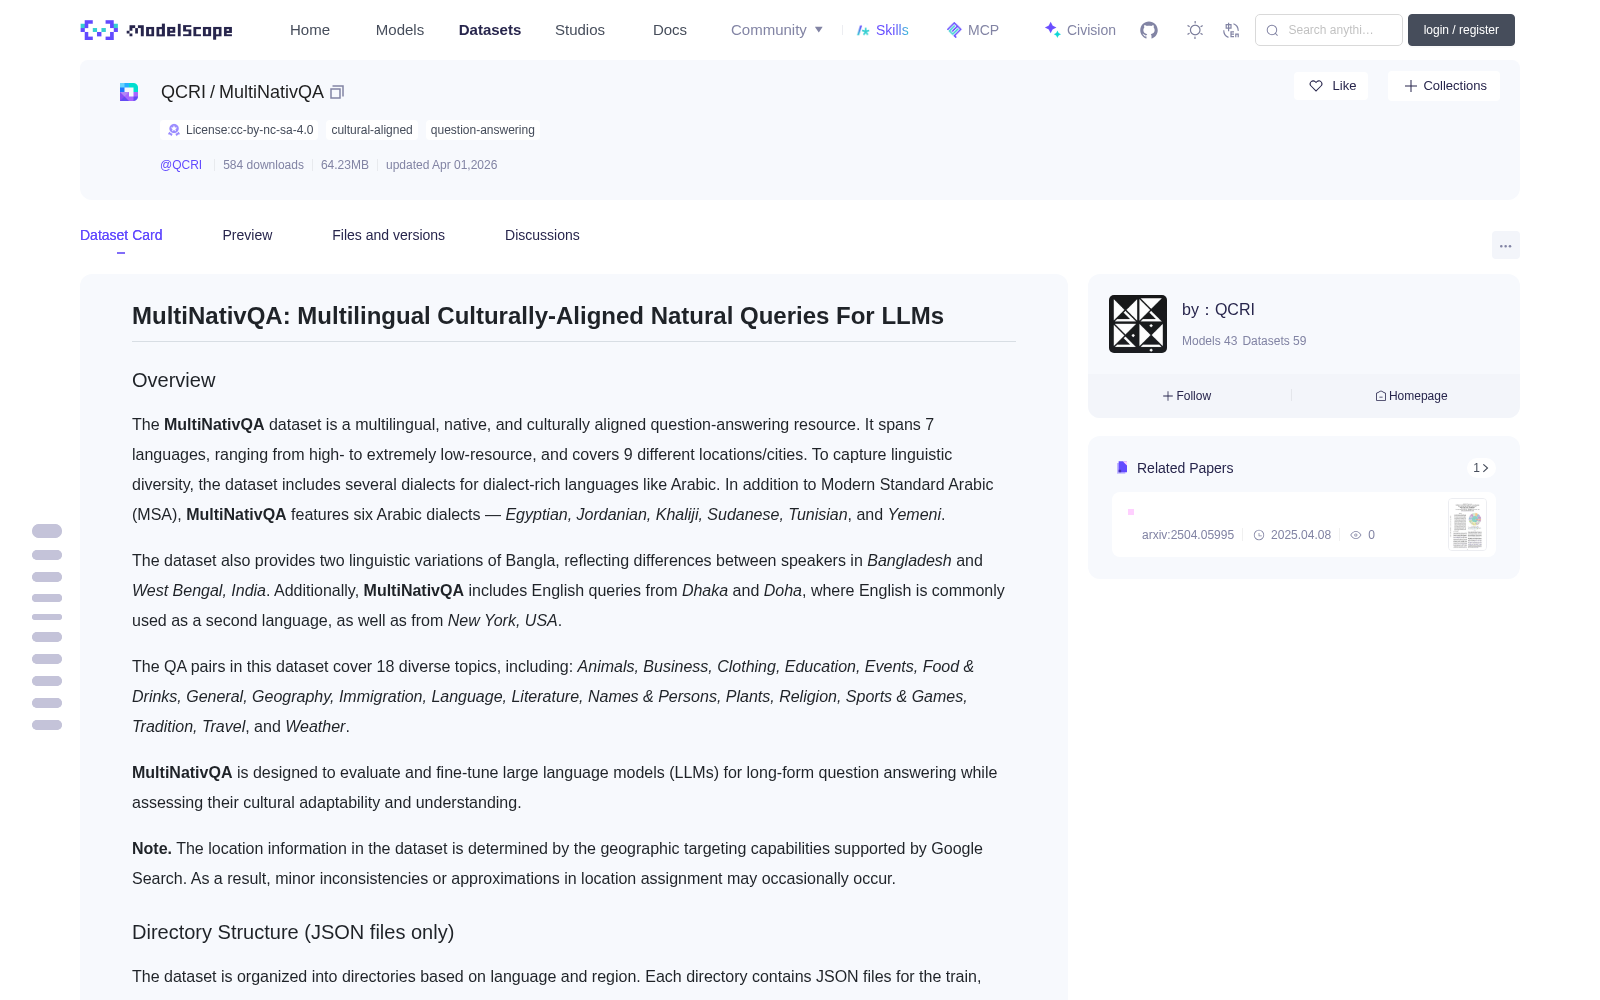Open the Datasets page
Viewport: 1600px width, 1000px height.
coord(490,30)
